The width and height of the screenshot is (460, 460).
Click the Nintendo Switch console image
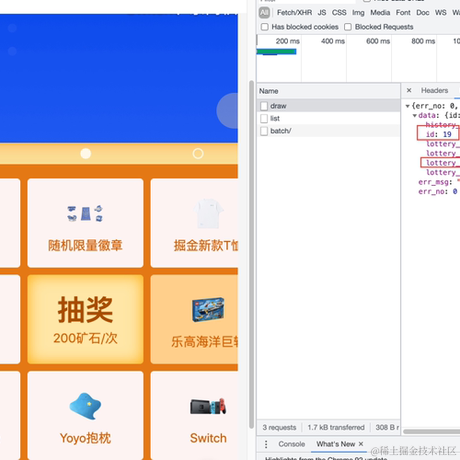tap(208, 406)
